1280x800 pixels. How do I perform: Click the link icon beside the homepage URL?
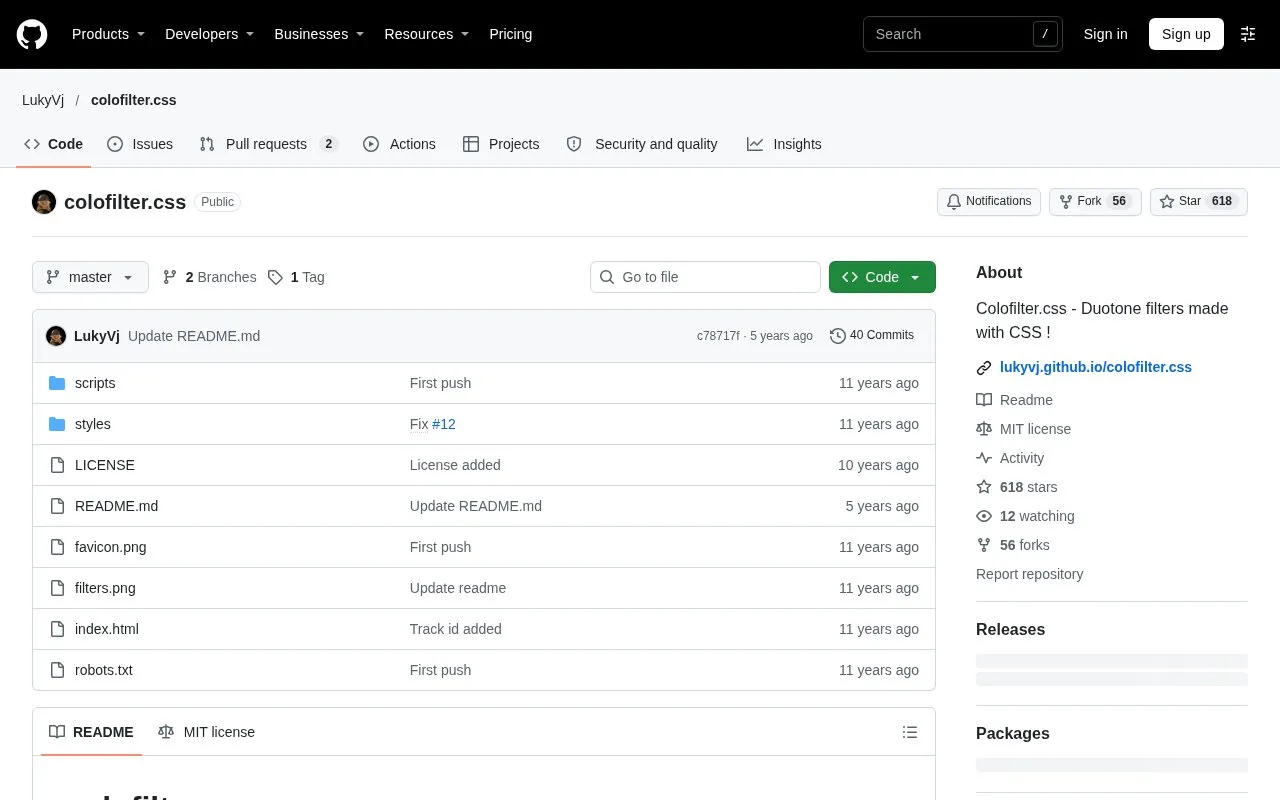(x=984, y=368)
